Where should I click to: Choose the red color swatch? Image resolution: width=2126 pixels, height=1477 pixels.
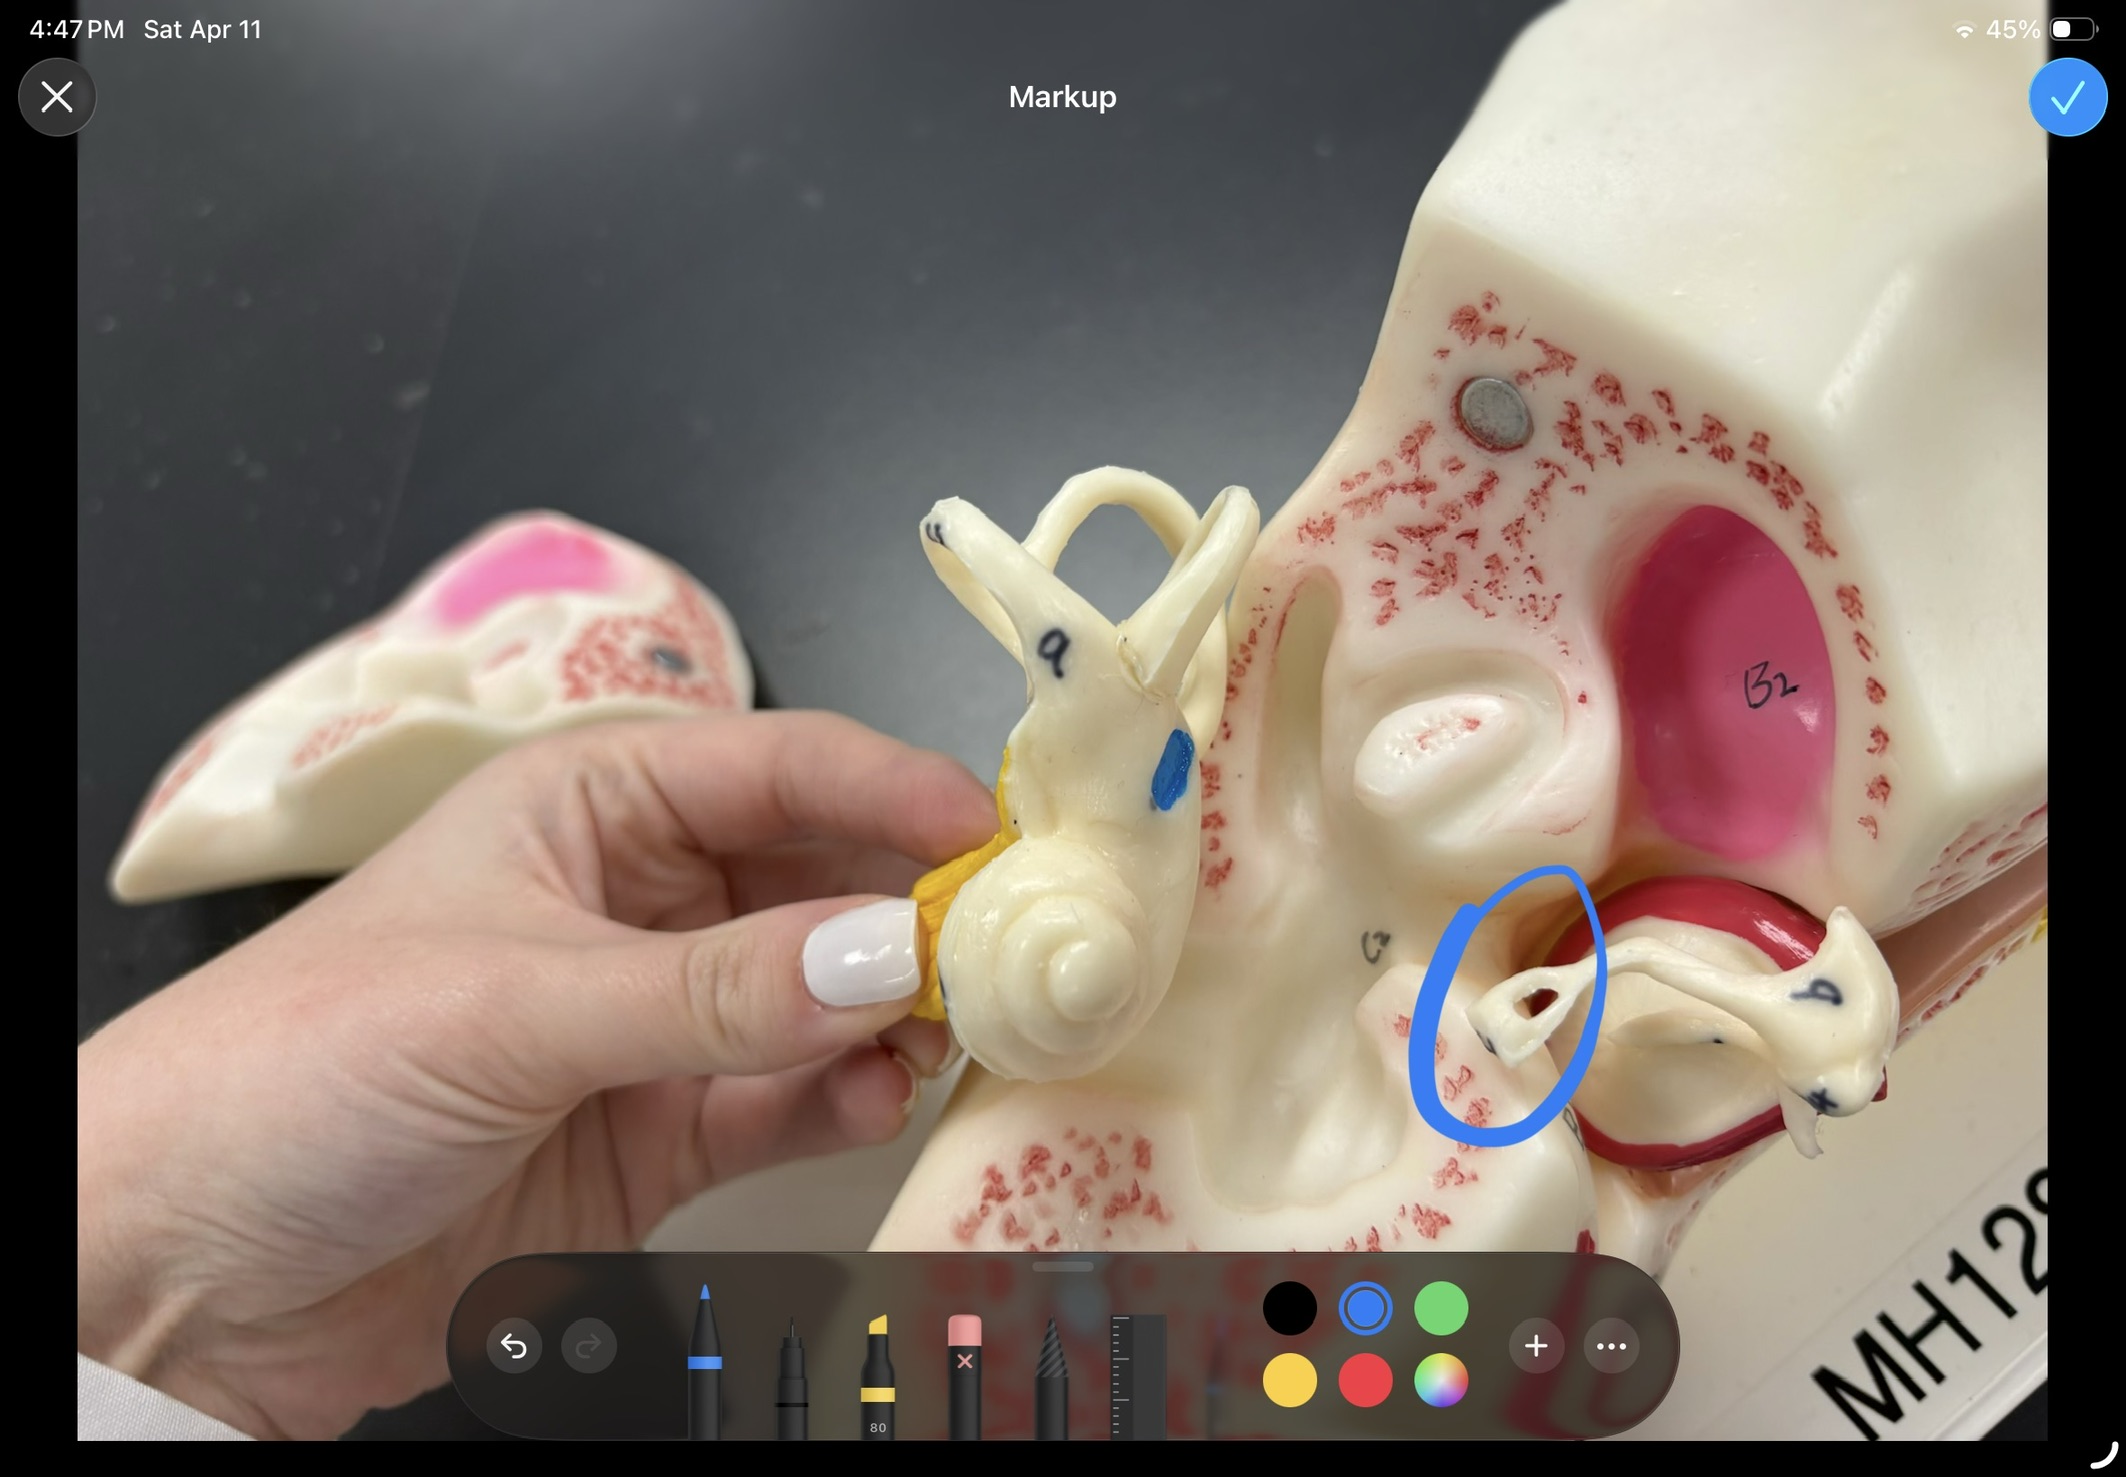1365,1381
